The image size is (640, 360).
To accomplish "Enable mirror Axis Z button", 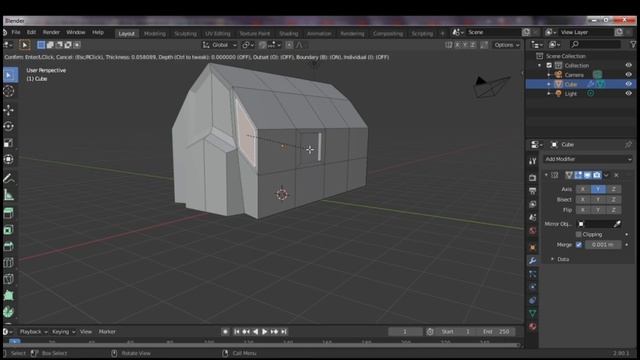I will 613,189.
